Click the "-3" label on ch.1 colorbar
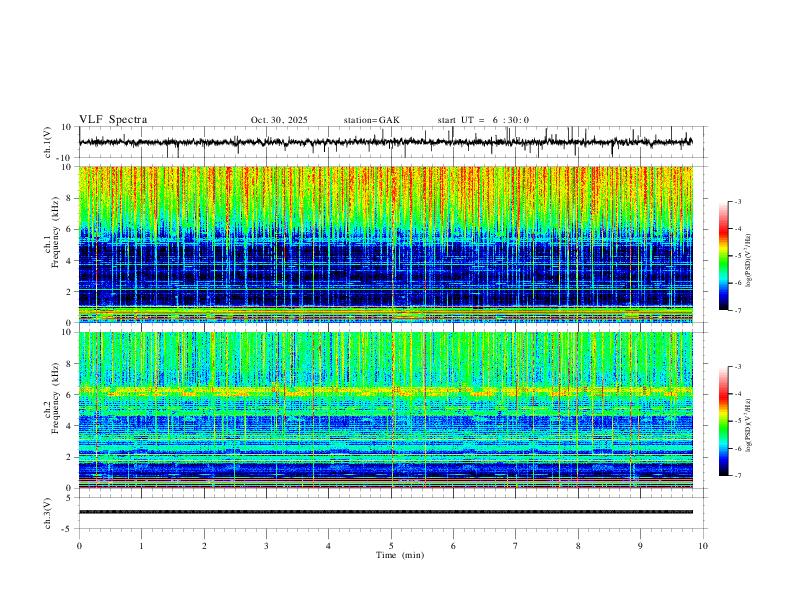792x612 pixels. click(737, 201)
